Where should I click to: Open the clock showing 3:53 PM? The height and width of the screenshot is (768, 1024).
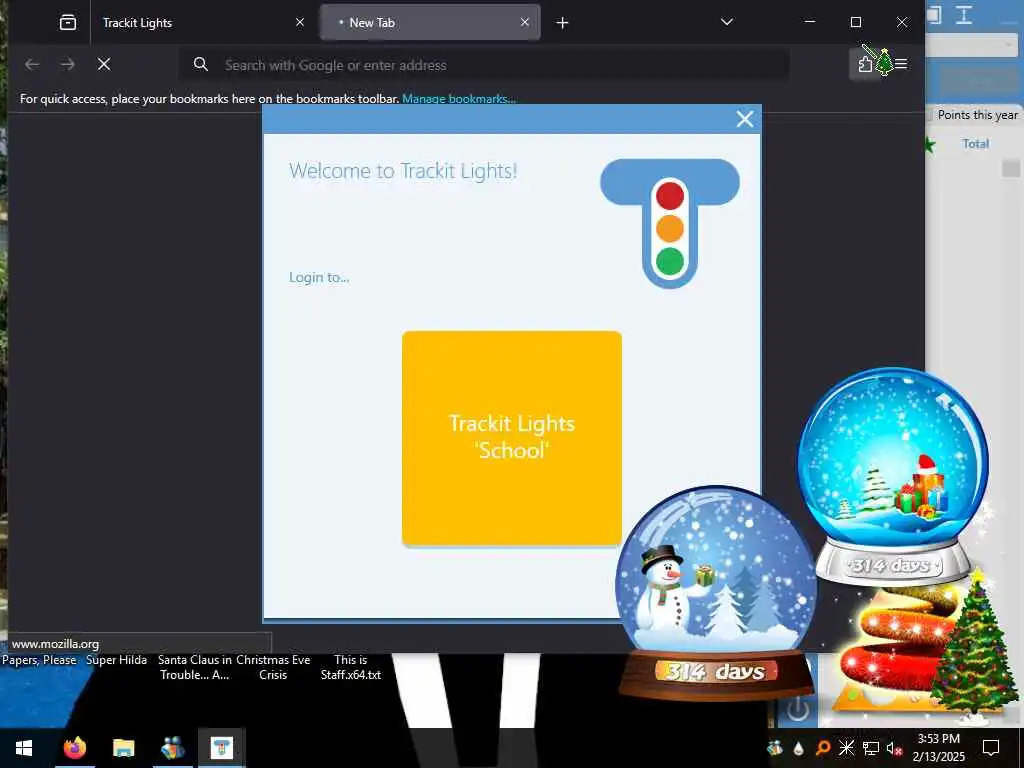[x=938, y=748]
